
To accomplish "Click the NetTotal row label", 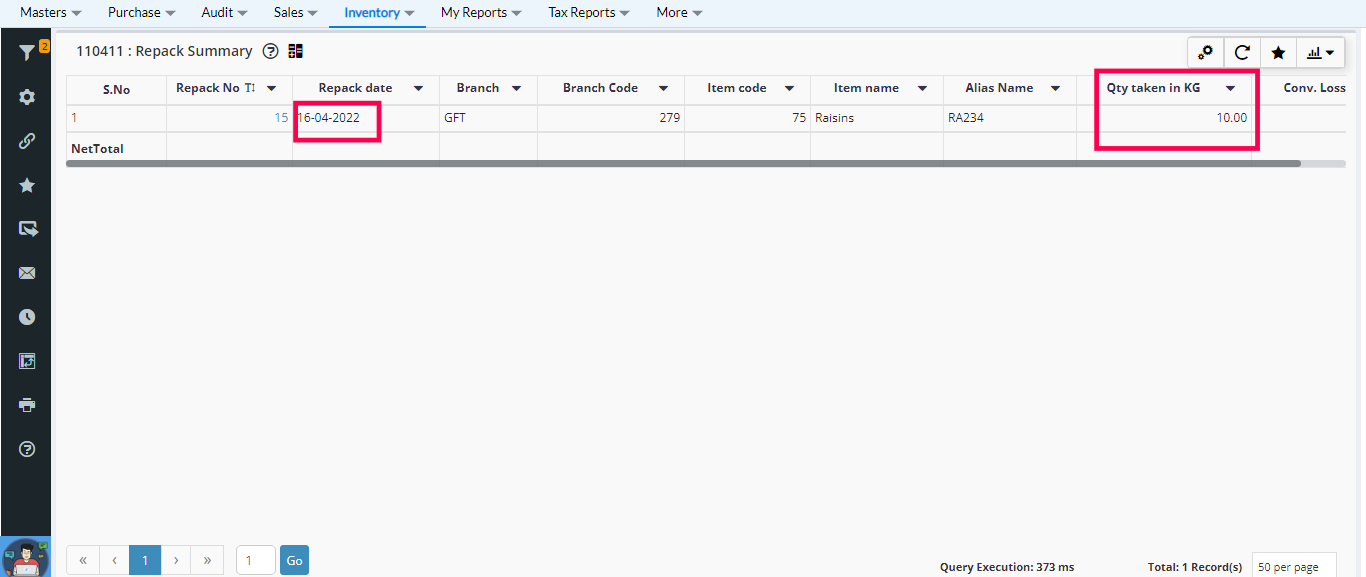I will 97,148.
